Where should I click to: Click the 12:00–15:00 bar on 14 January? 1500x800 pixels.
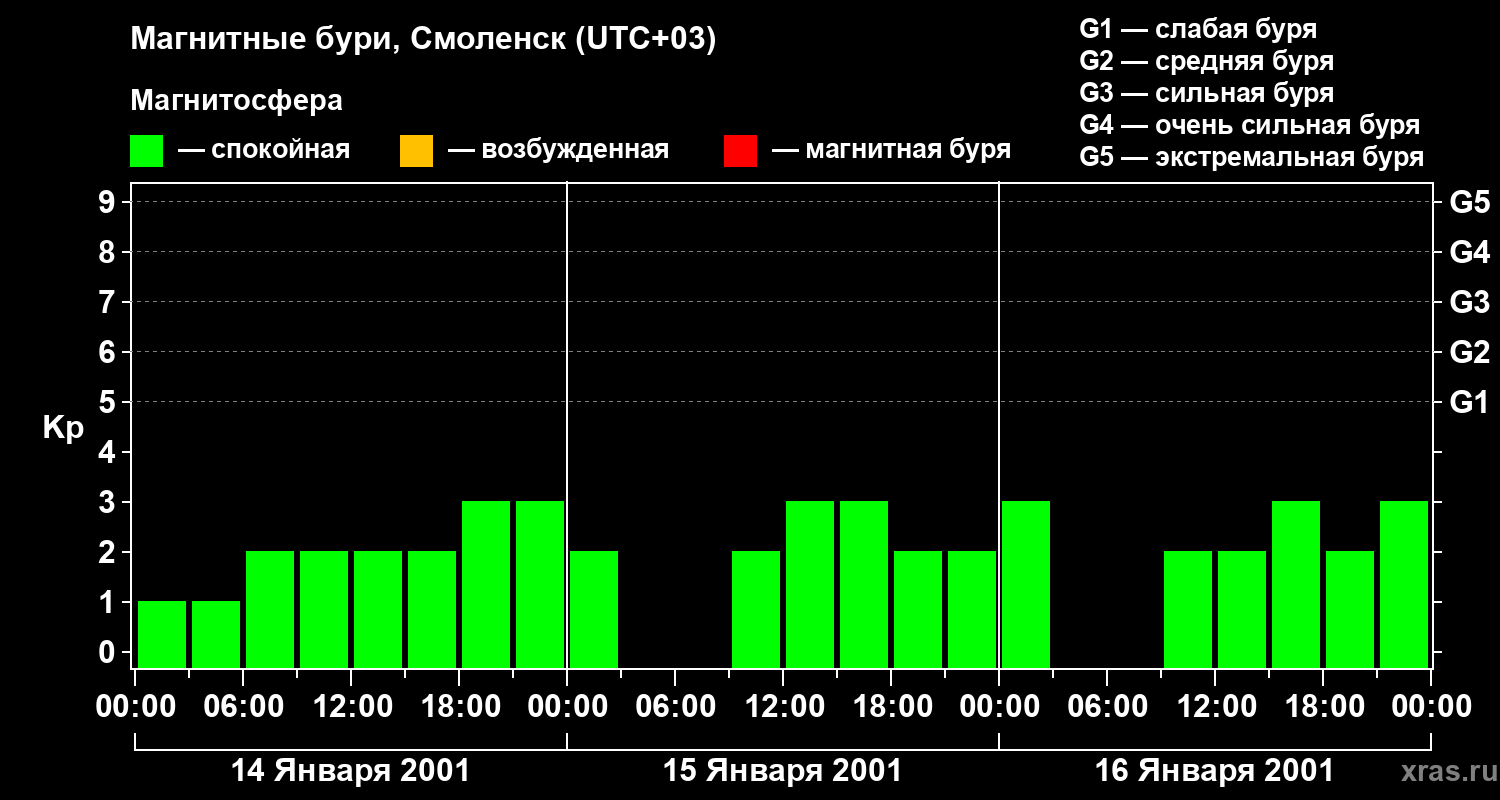[x=378, y=609]
